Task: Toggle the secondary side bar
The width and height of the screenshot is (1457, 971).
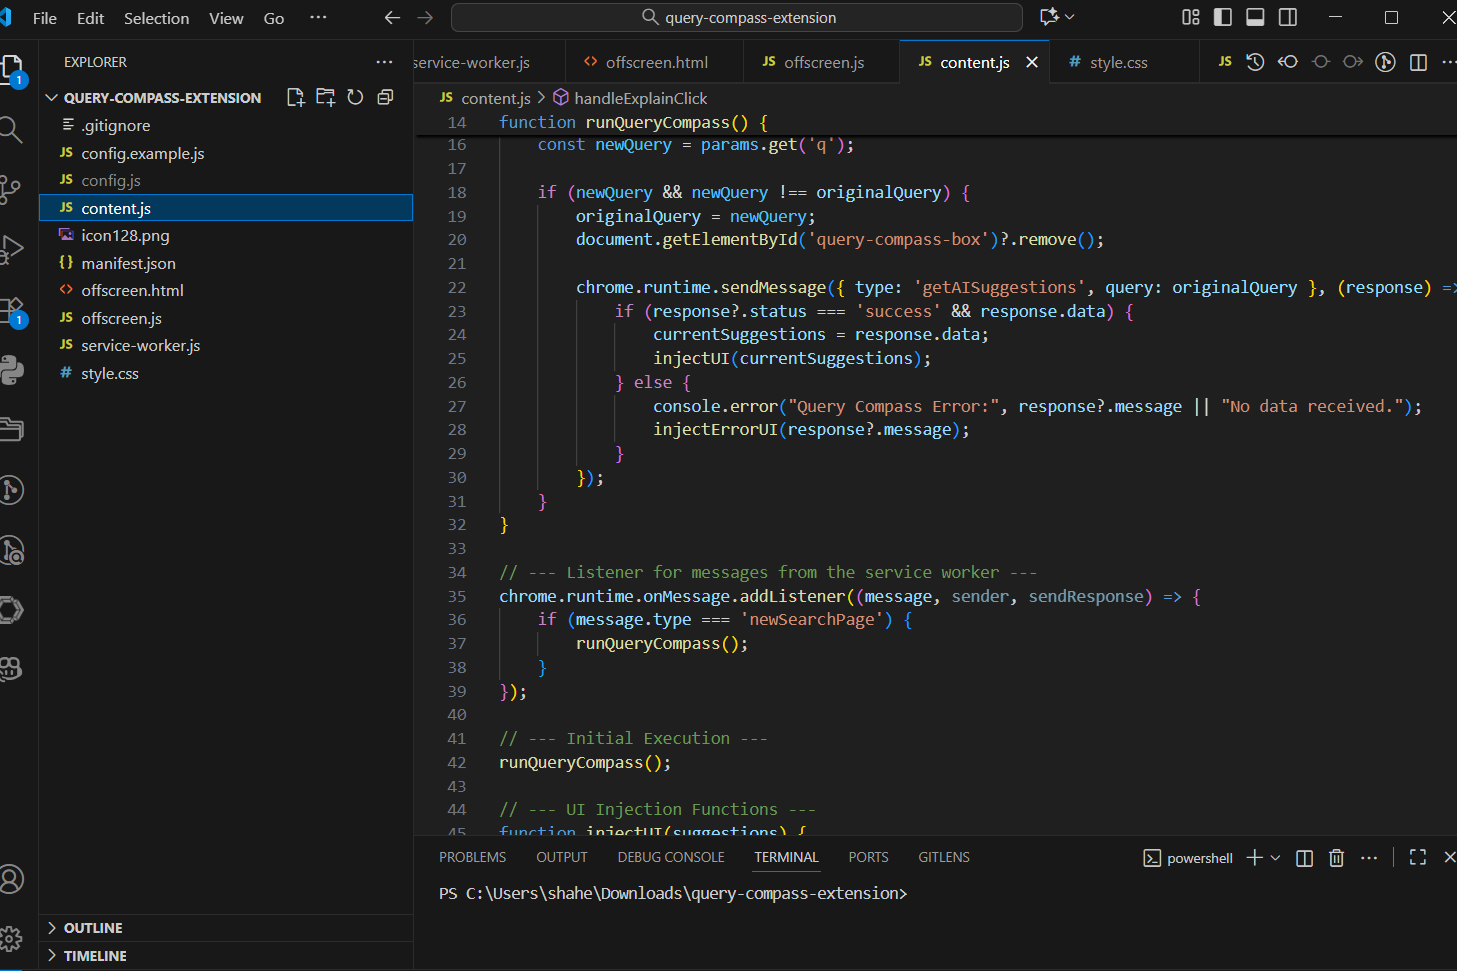Action: tap(1288, 17)
